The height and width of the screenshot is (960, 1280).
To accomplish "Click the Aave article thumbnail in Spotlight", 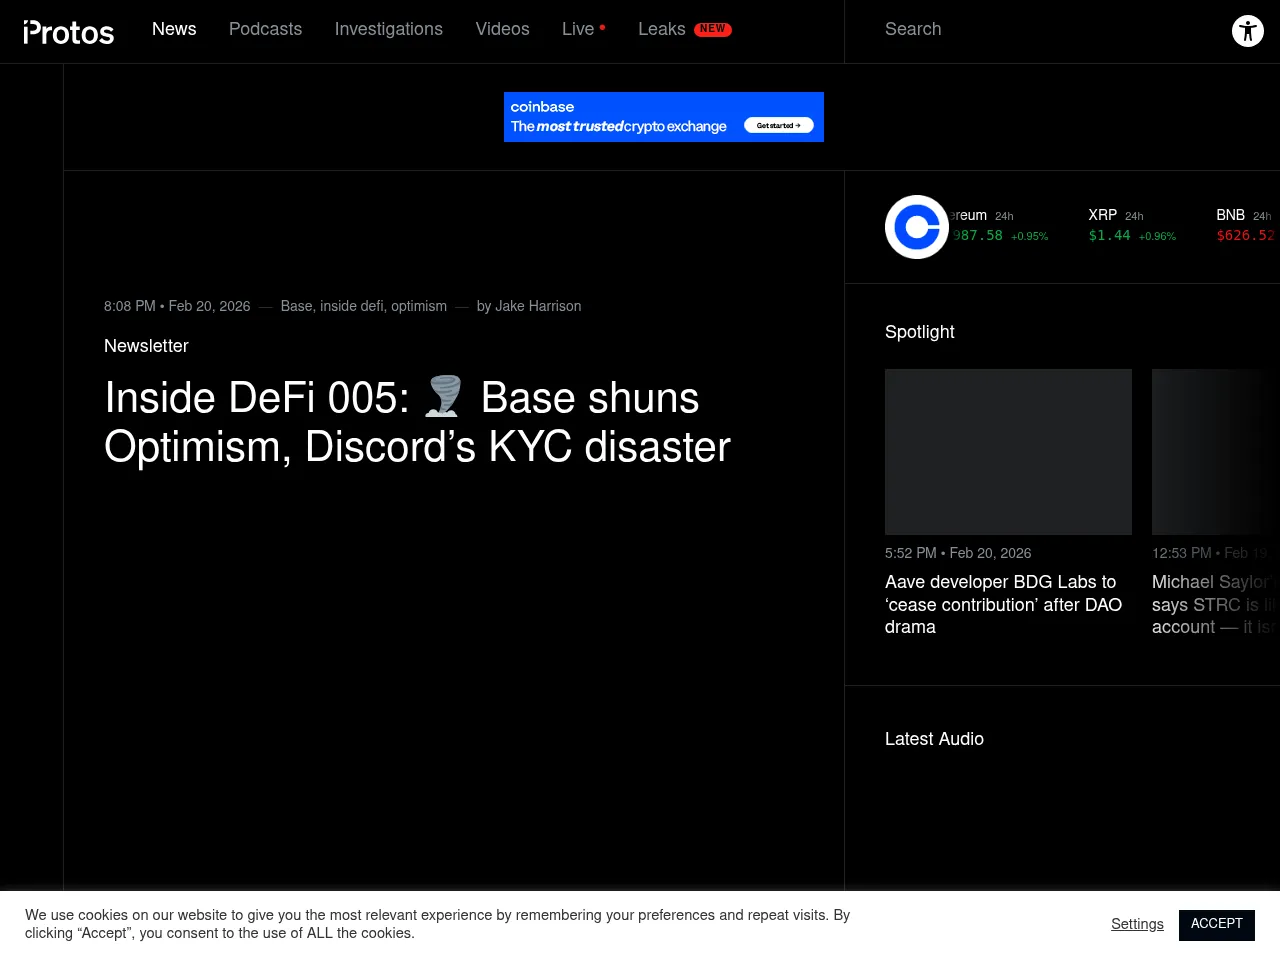I will [1008, 451].
